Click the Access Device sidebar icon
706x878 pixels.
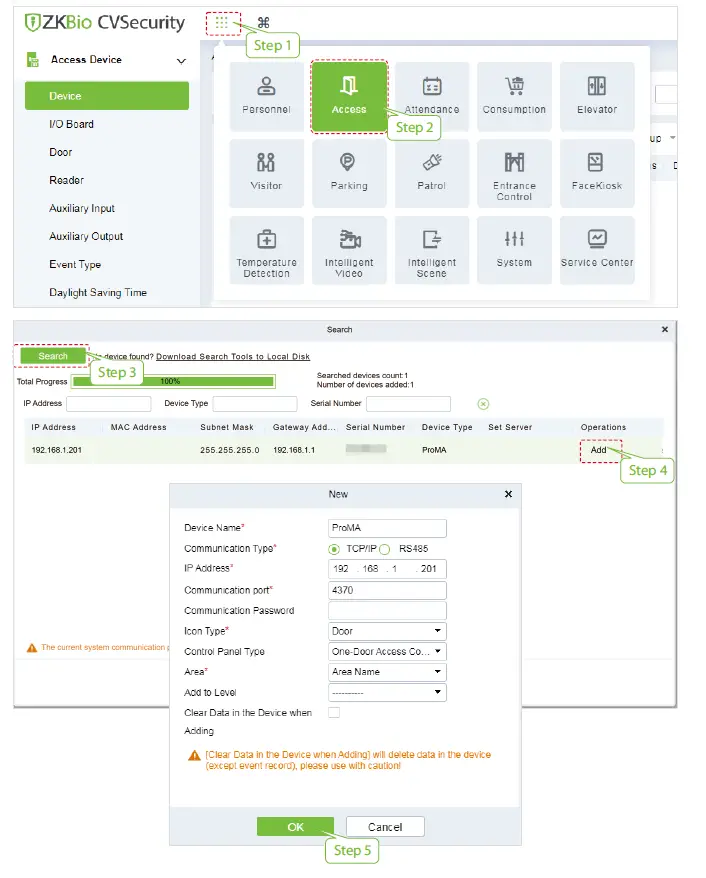pyautogui.click(x=33, y=59)
